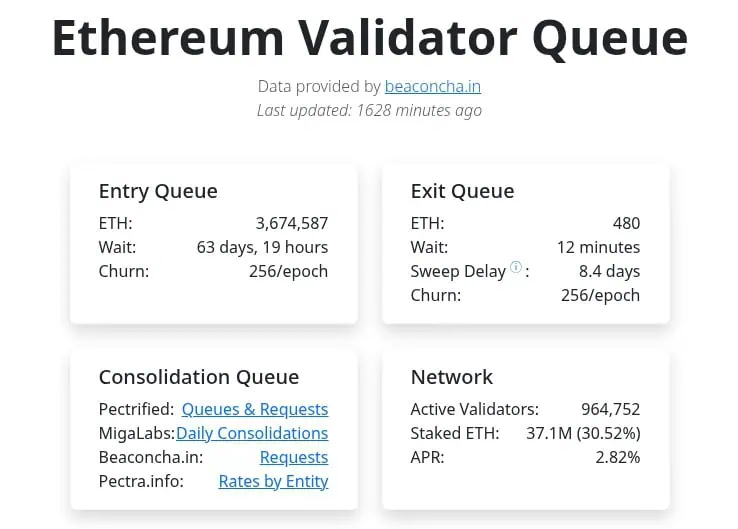Click the Entry Queue ETH value 3,674,587

292,223
